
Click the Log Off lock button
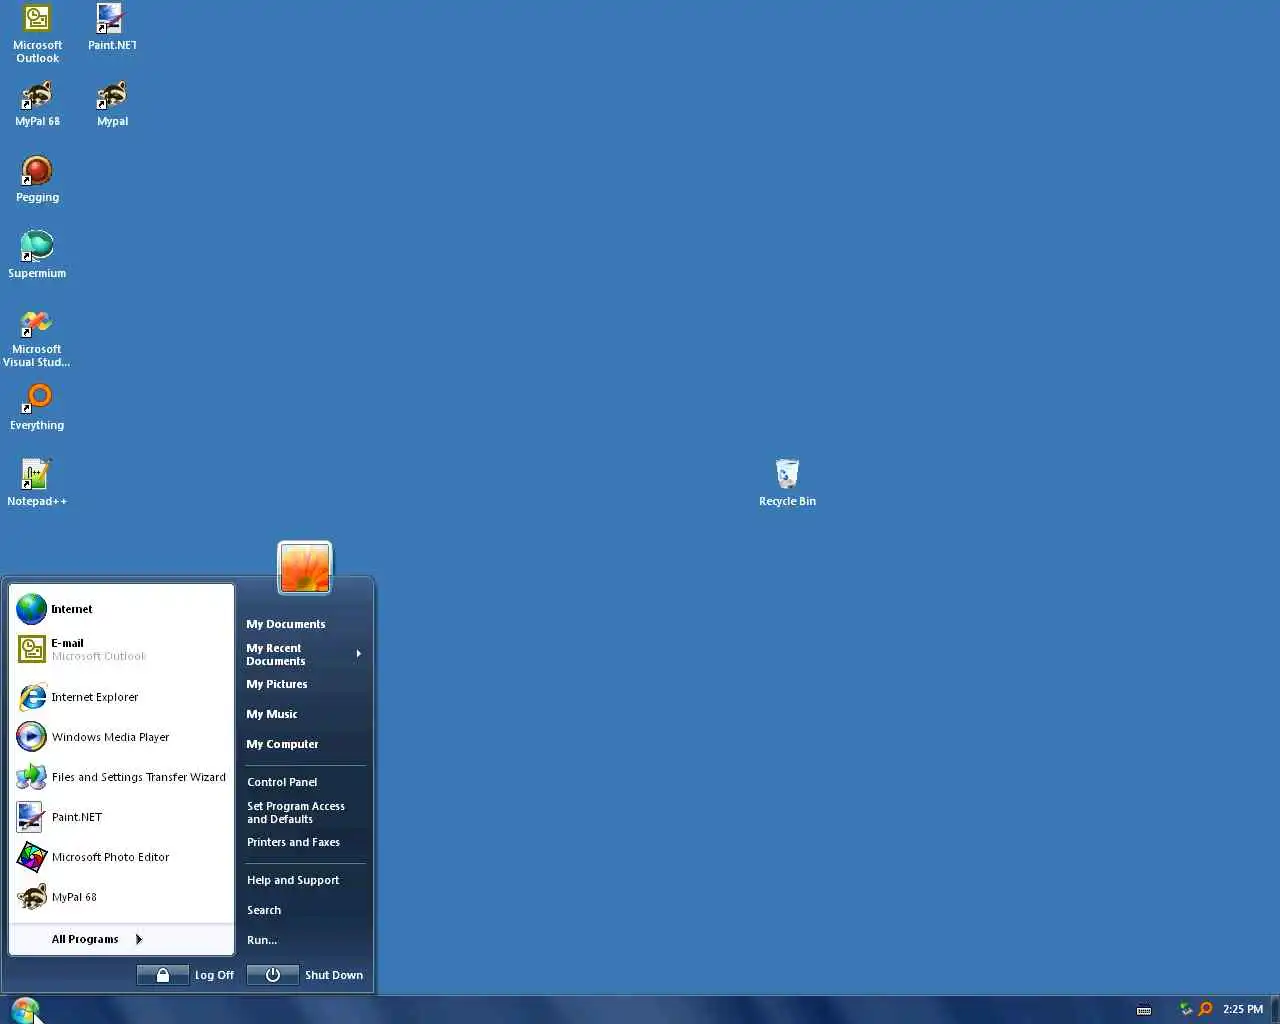[x=162, y=975]
